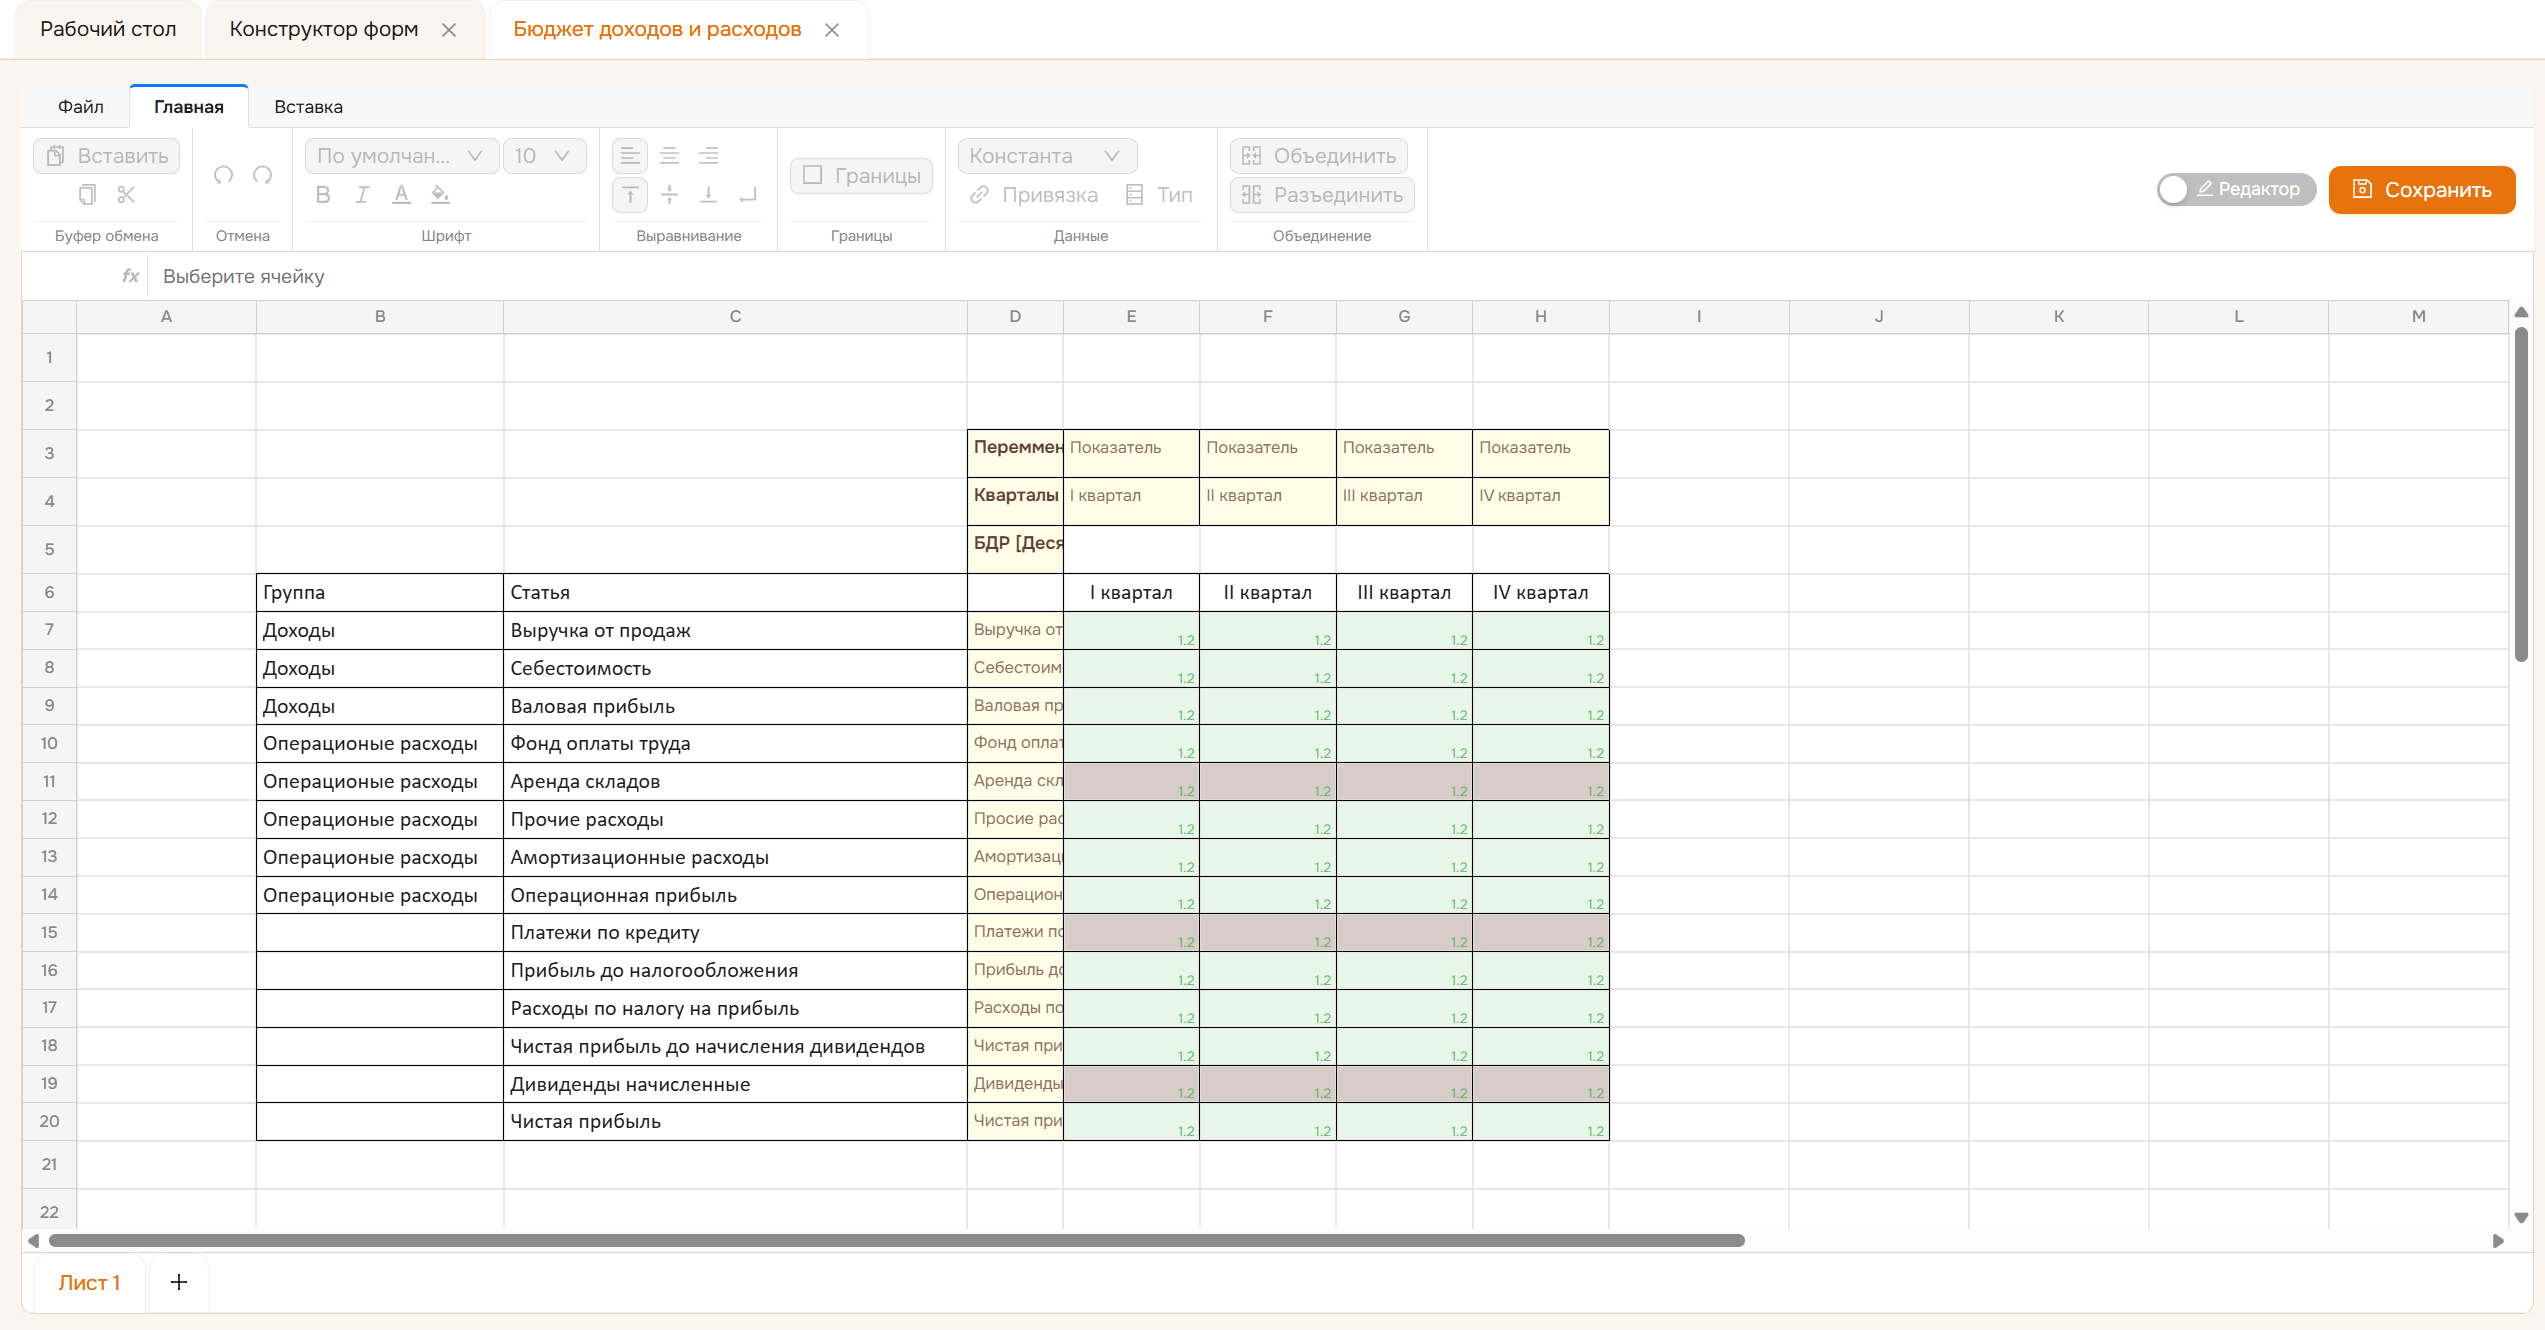
Task: Add a new sheet with plus
Action: [x=179, y=1282]
